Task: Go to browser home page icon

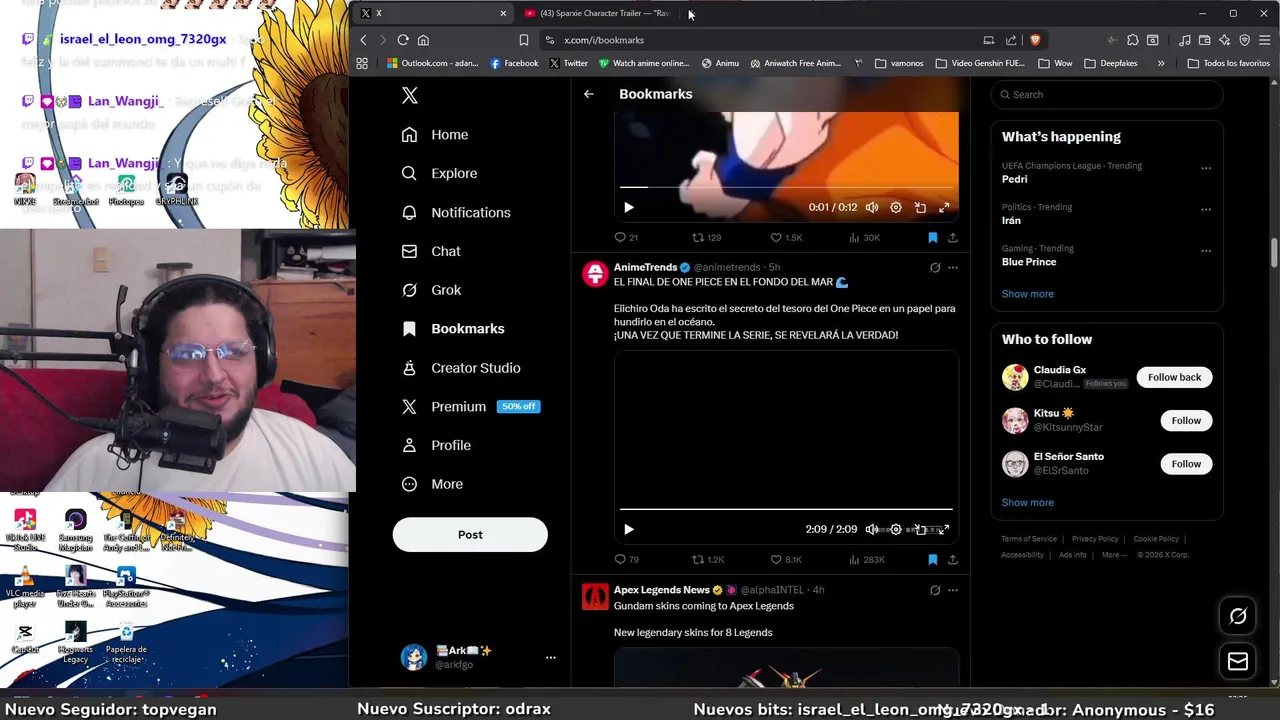Action: pyautogui.click(x=423, y=40)
